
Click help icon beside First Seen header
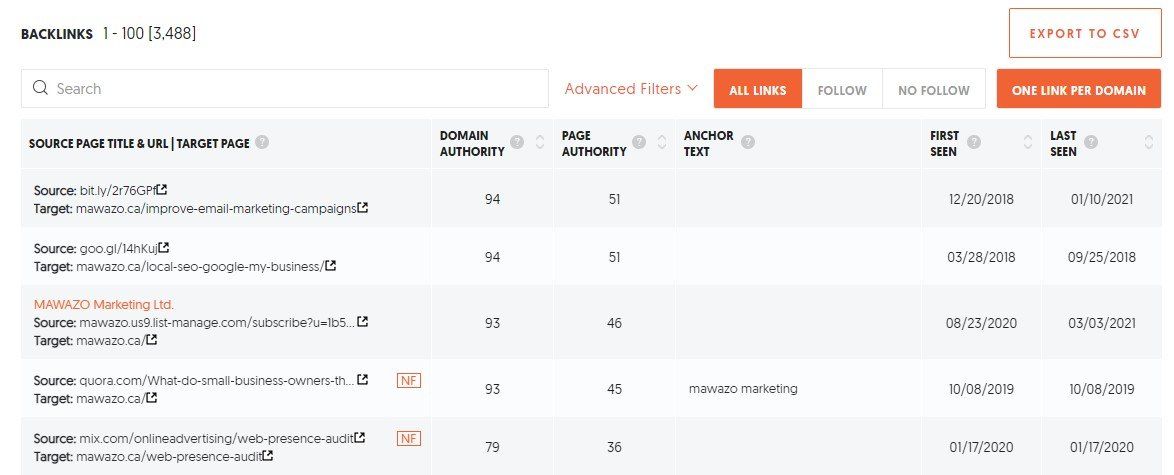(973, 142)
